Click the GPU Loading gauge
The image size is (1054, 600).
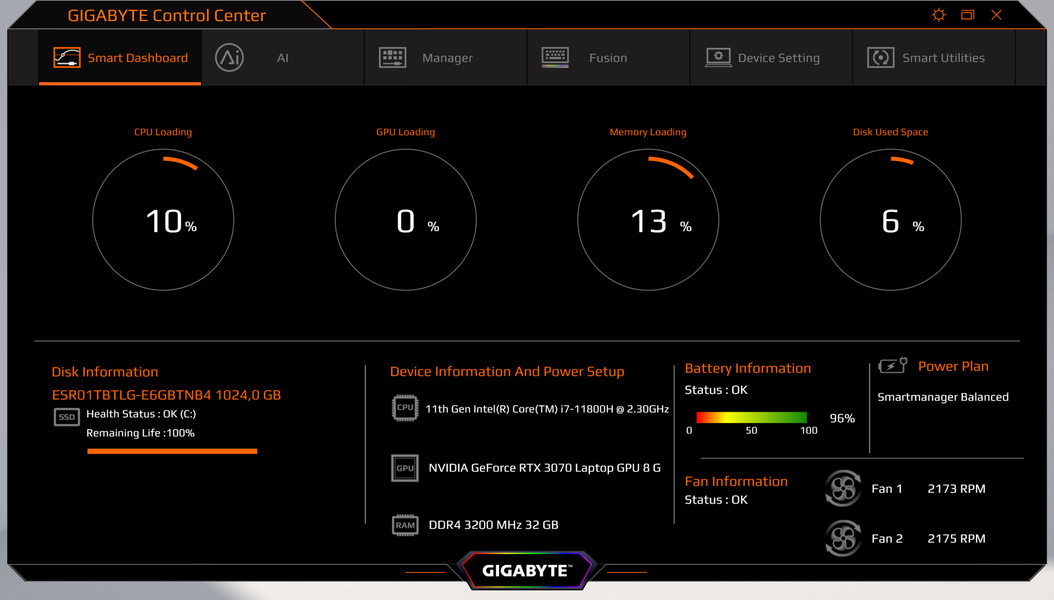[x=405, y=220]
